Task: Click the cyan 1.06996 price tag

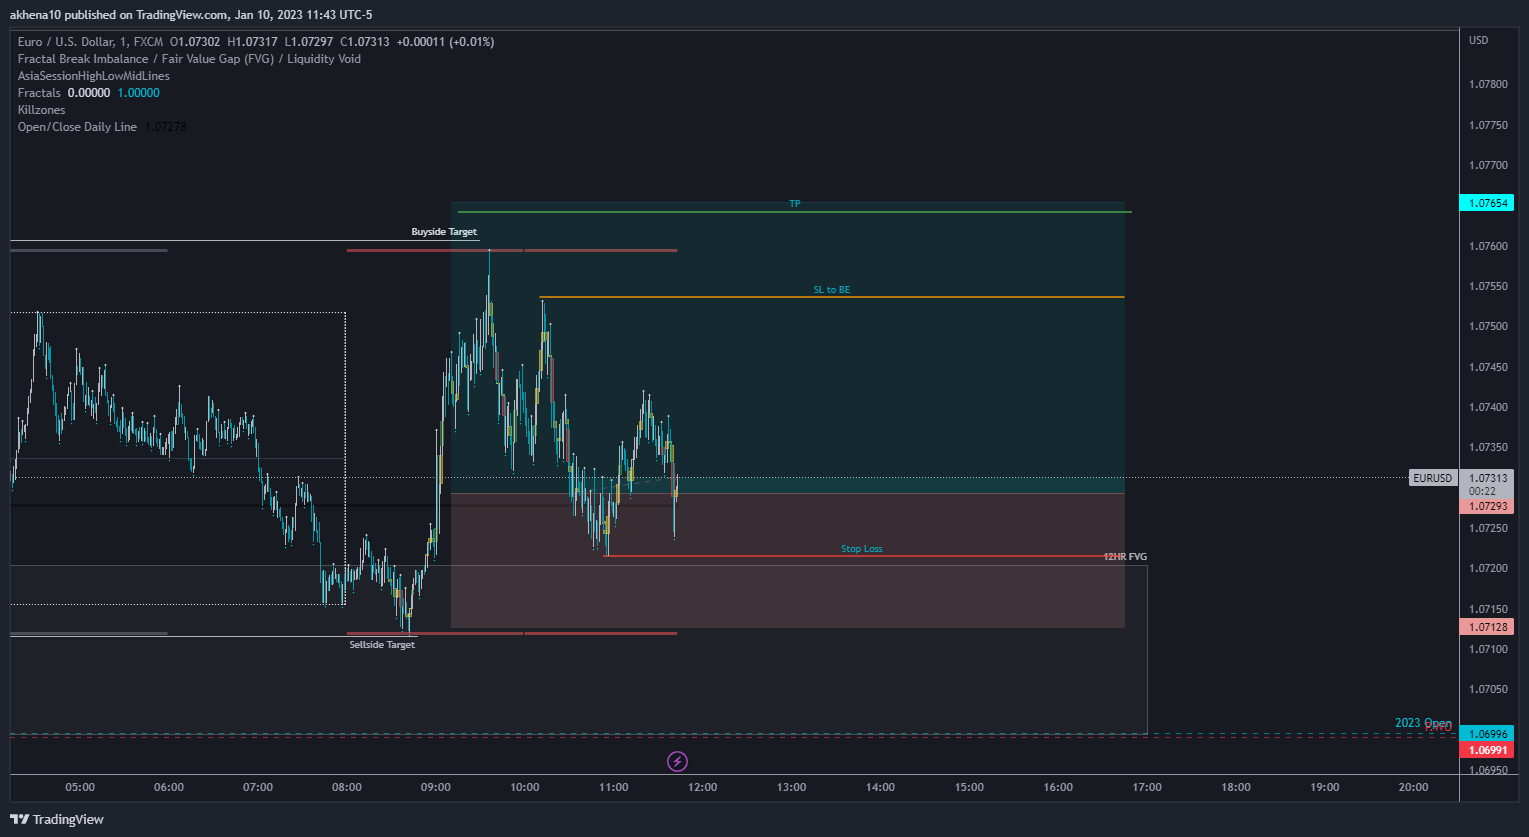Action: click(1487, 733)
